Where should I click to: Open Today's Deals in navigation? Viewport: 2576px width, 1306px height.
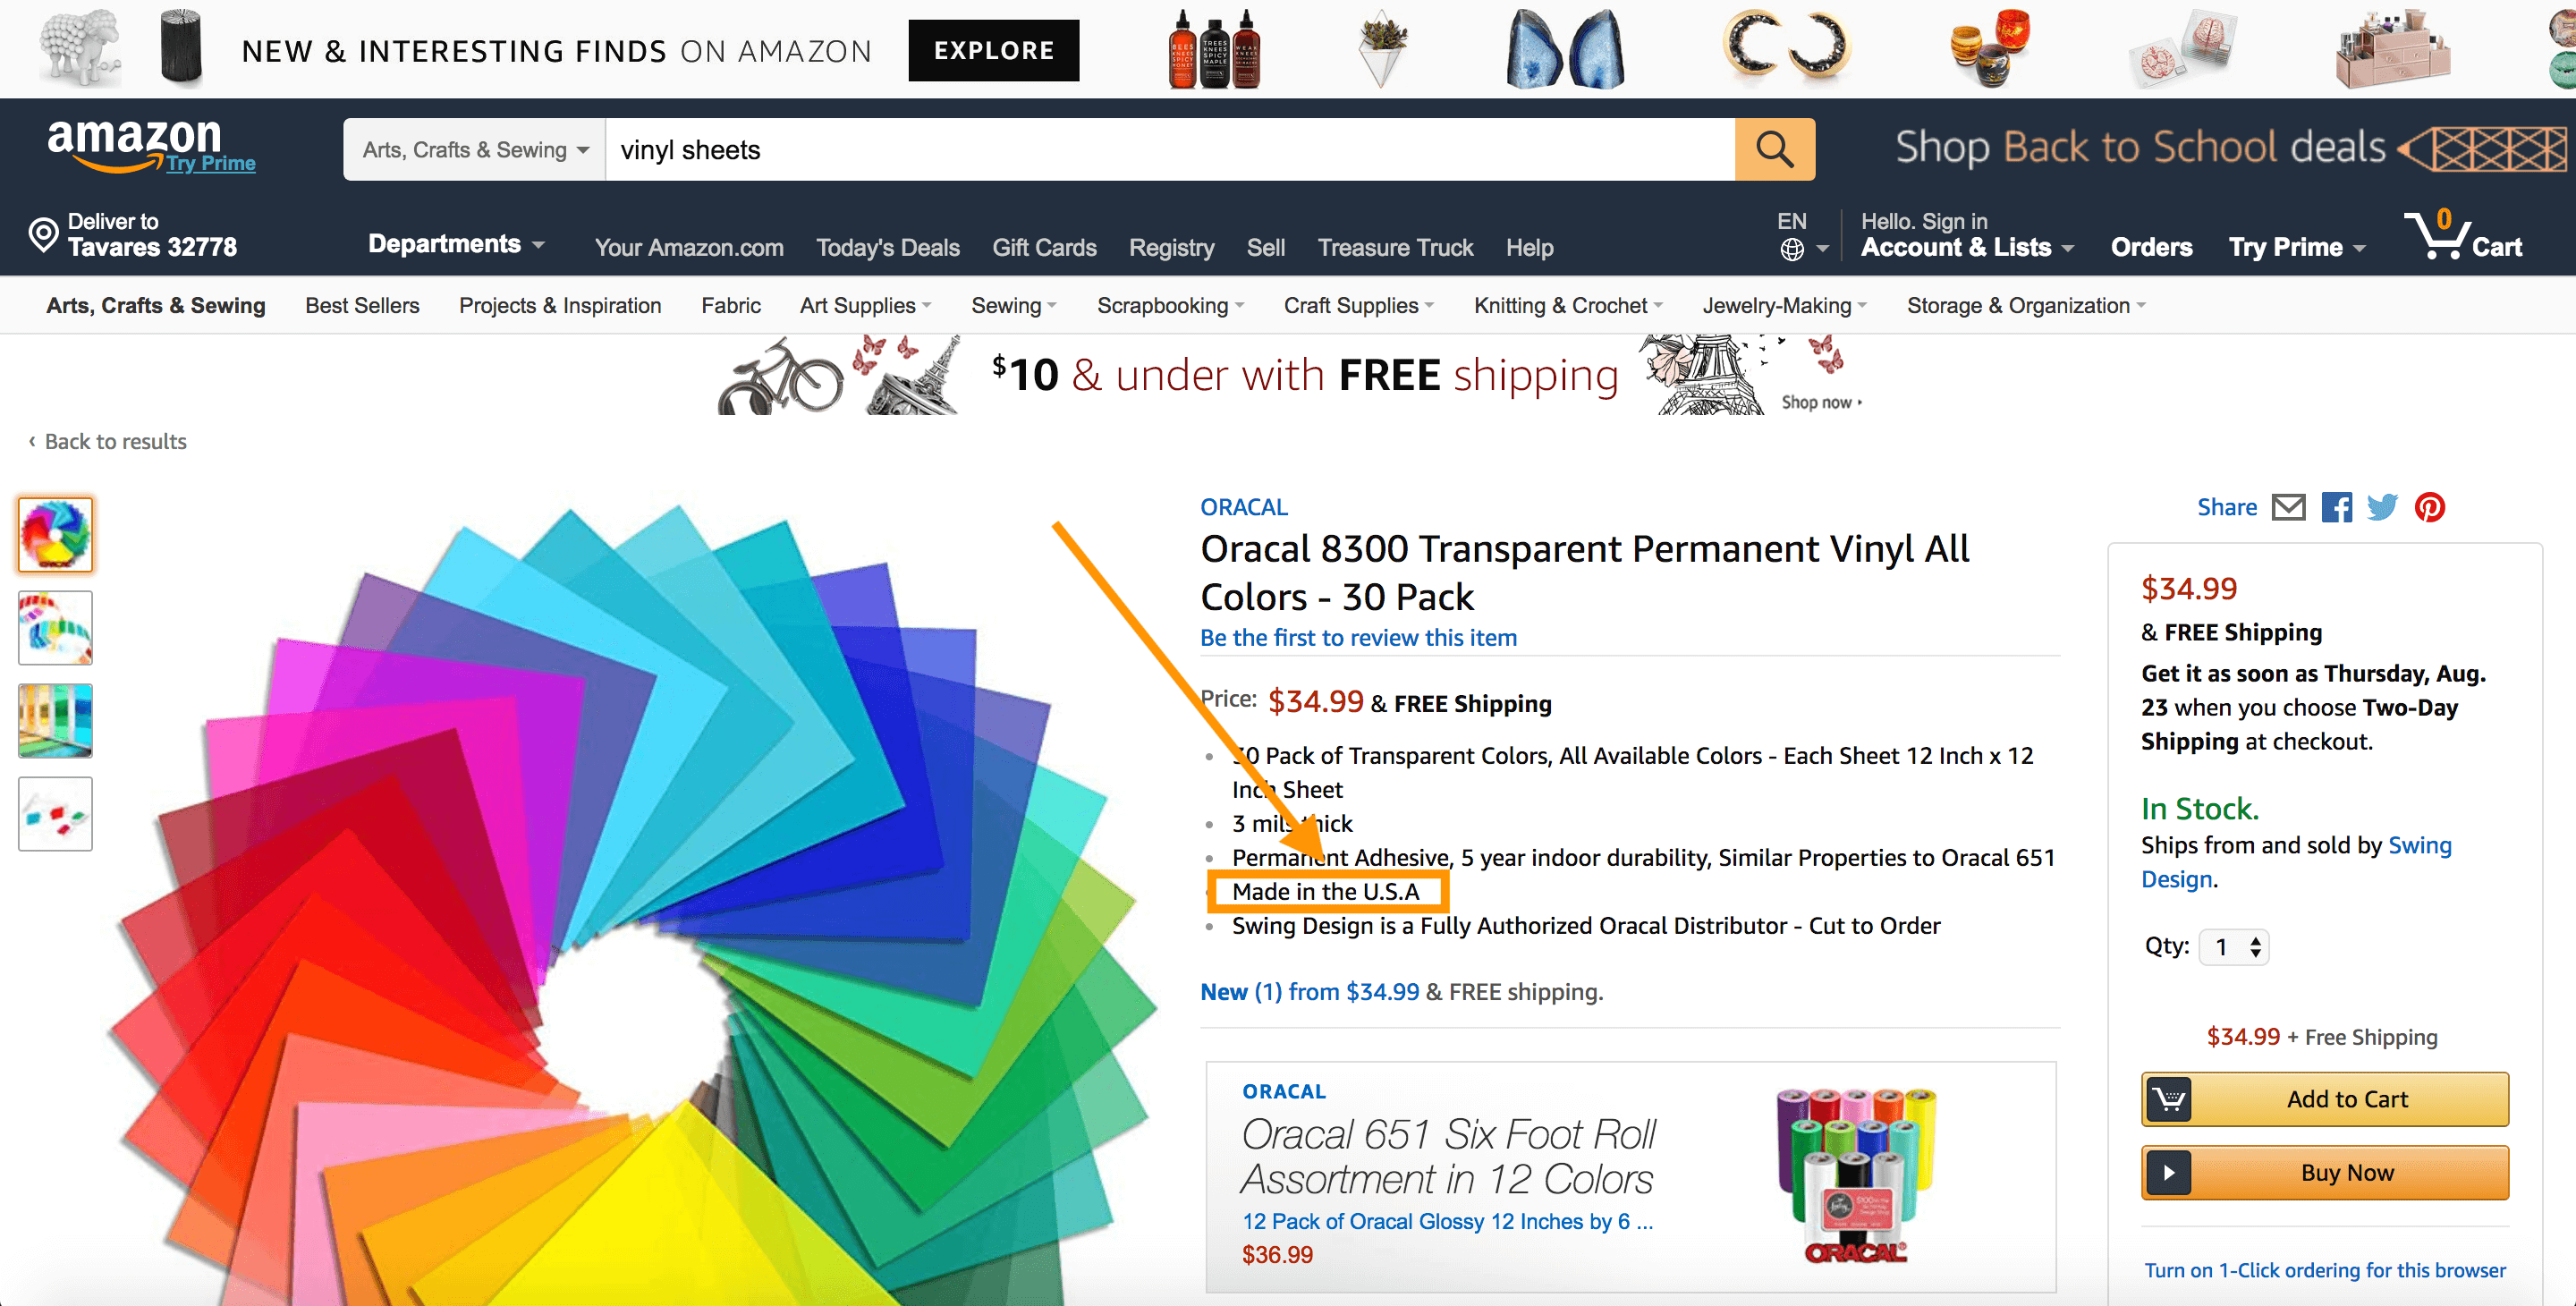point(887,248)
